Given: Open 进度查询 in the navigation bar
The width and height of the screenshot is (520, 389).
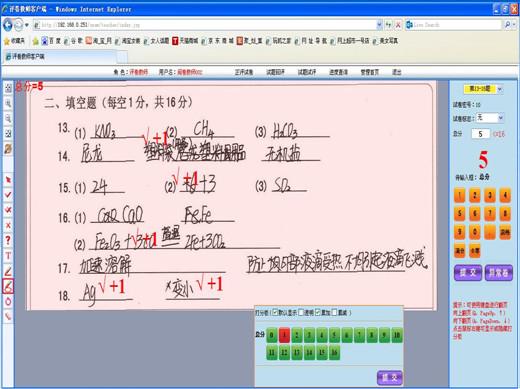Looking at the screenshot, I should [338, 72].
